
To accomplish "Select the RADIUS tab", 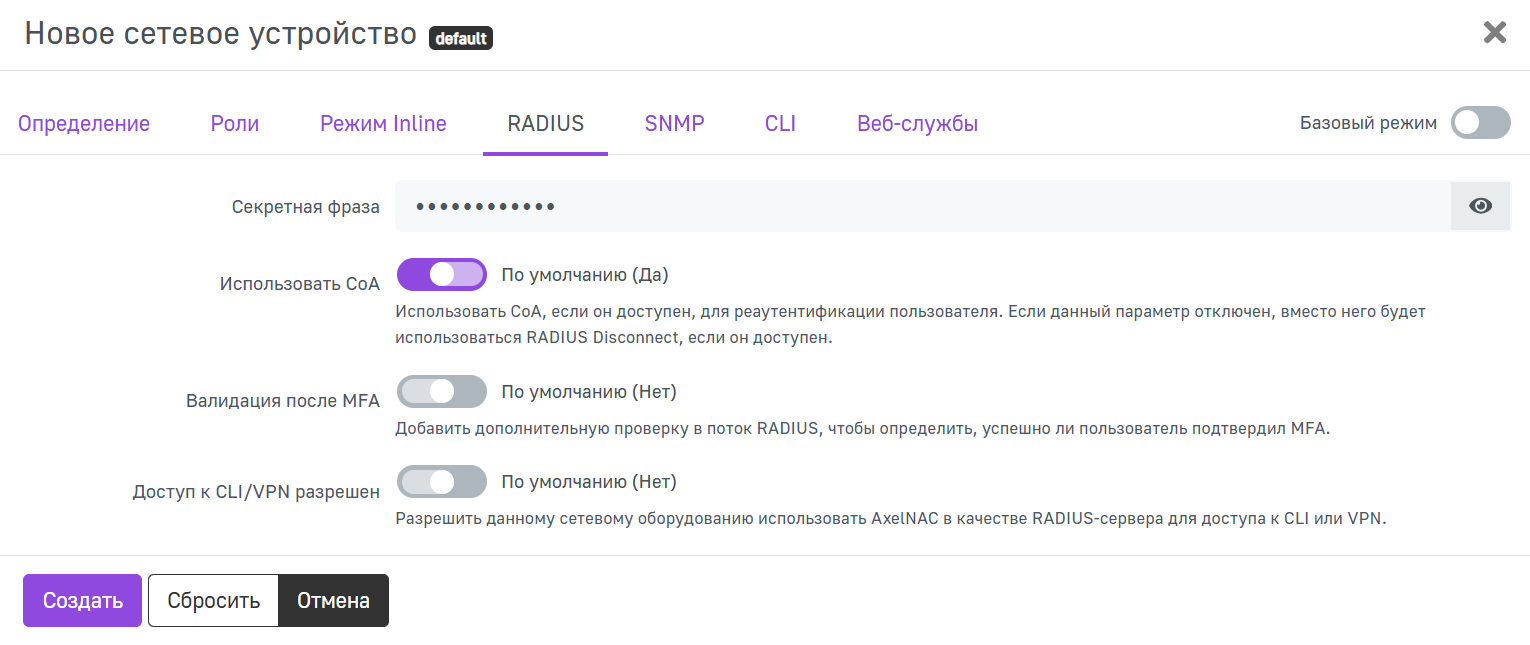I will point(545,124).
